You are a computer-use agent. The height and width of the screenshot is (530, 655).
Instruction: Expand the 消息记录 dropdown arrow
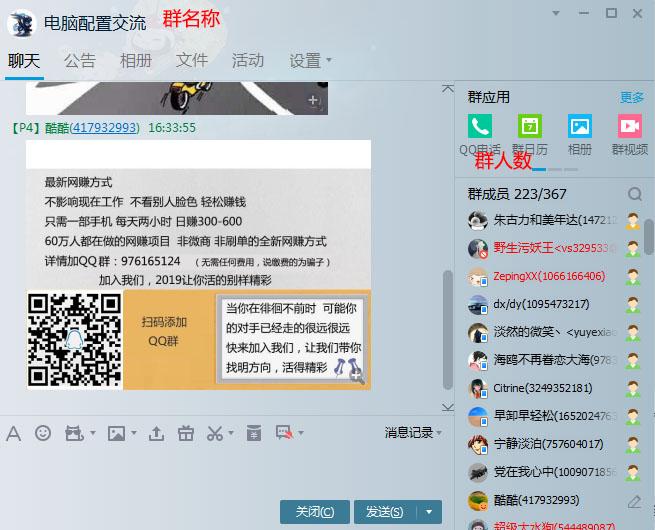click(x=439, y=433)
